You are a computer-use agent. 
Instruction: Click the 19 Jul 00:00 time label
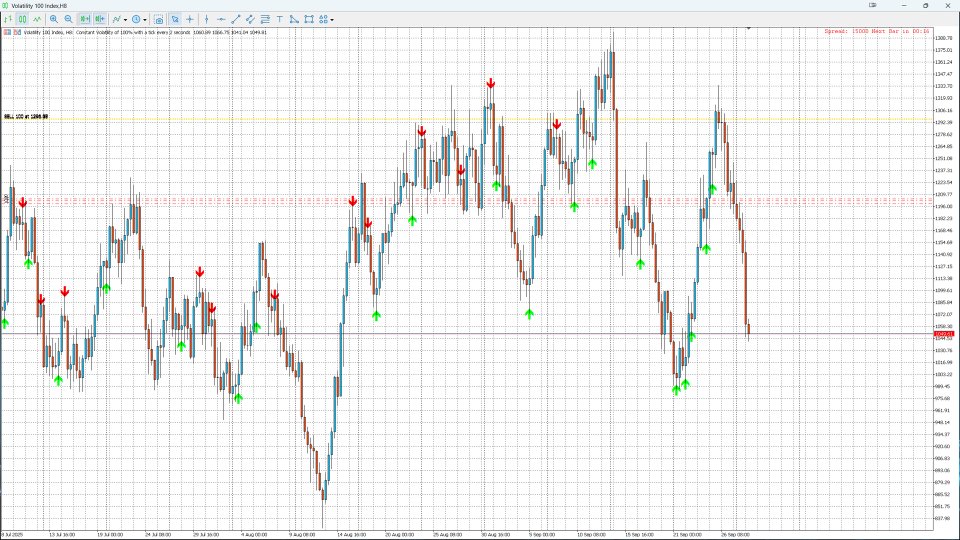110,534
